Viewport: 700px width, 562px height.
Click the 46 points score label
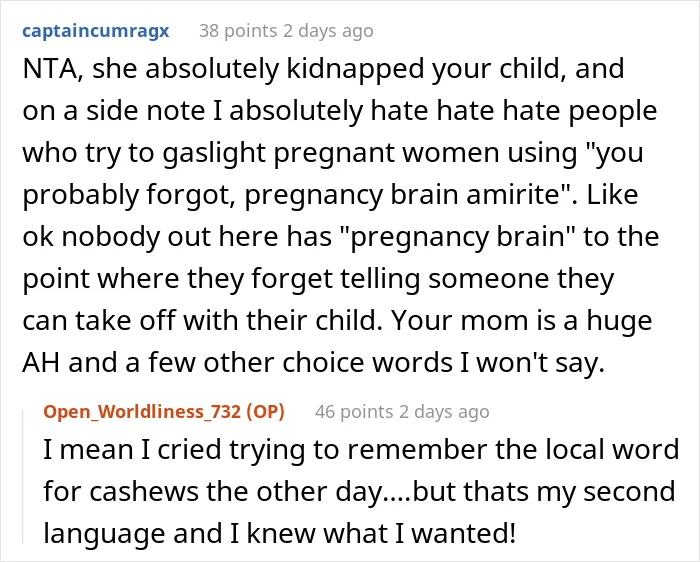click(x=354, y=412)
